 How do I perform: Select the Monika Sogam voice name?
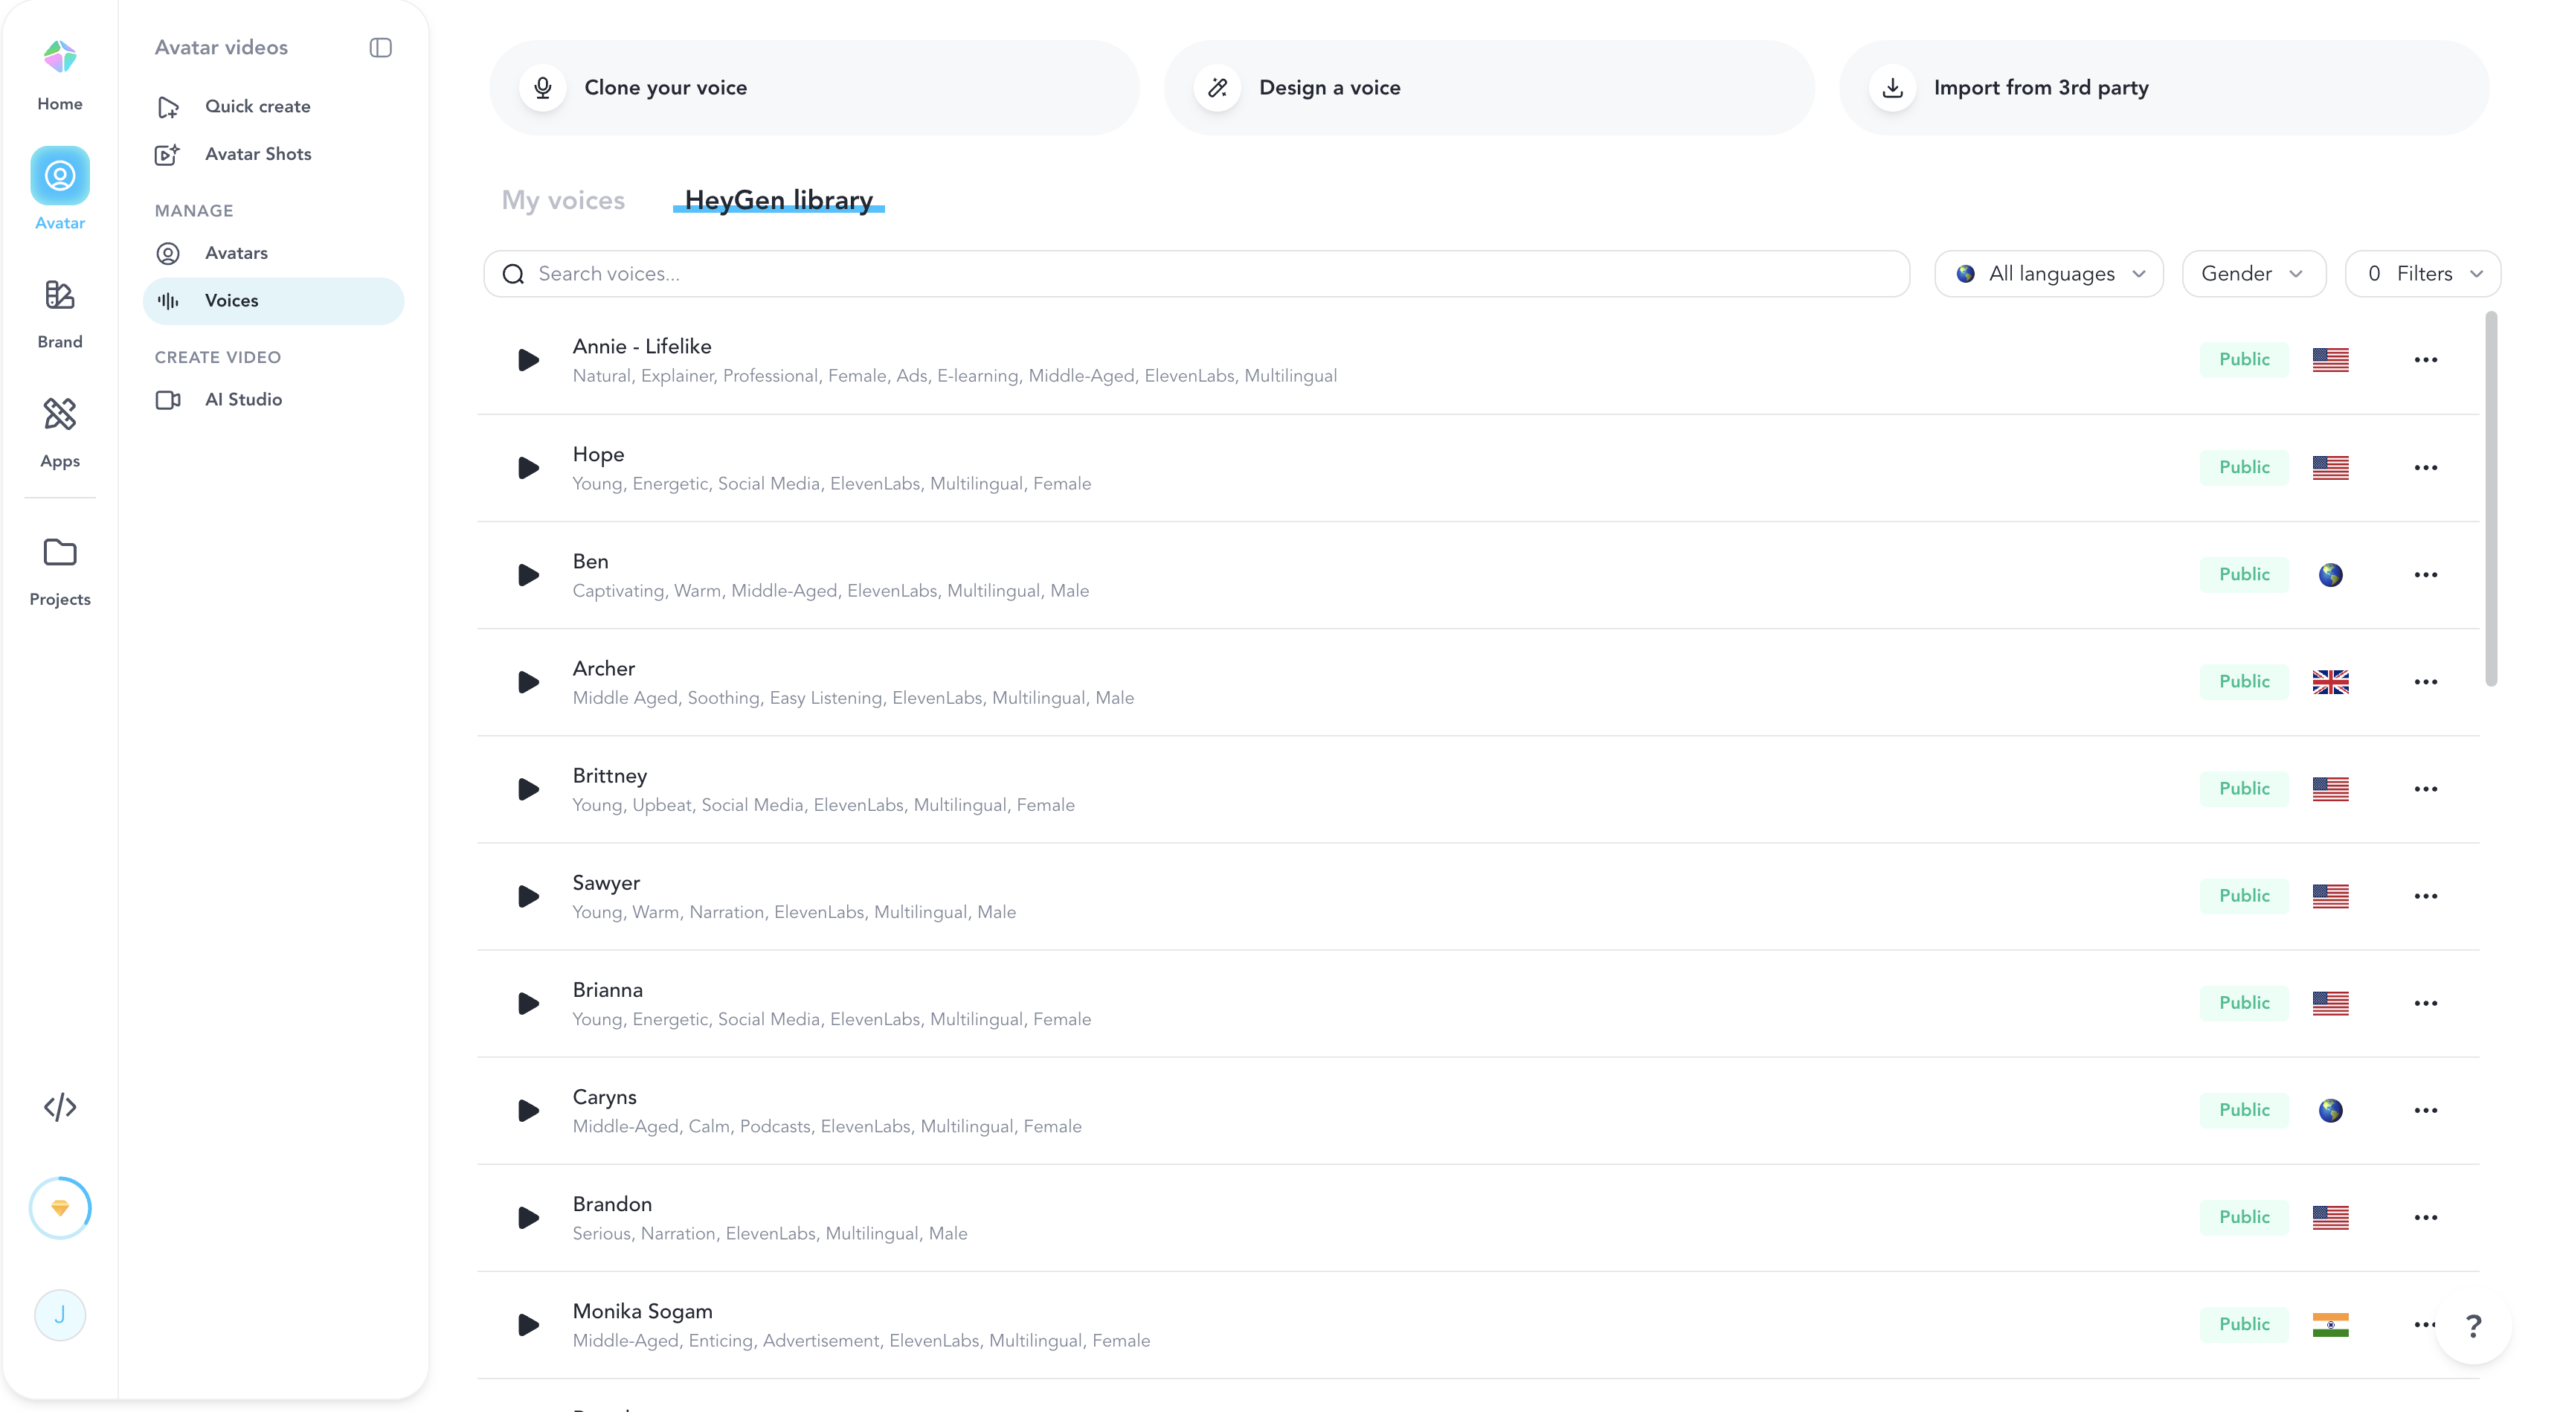(642, 1311)
